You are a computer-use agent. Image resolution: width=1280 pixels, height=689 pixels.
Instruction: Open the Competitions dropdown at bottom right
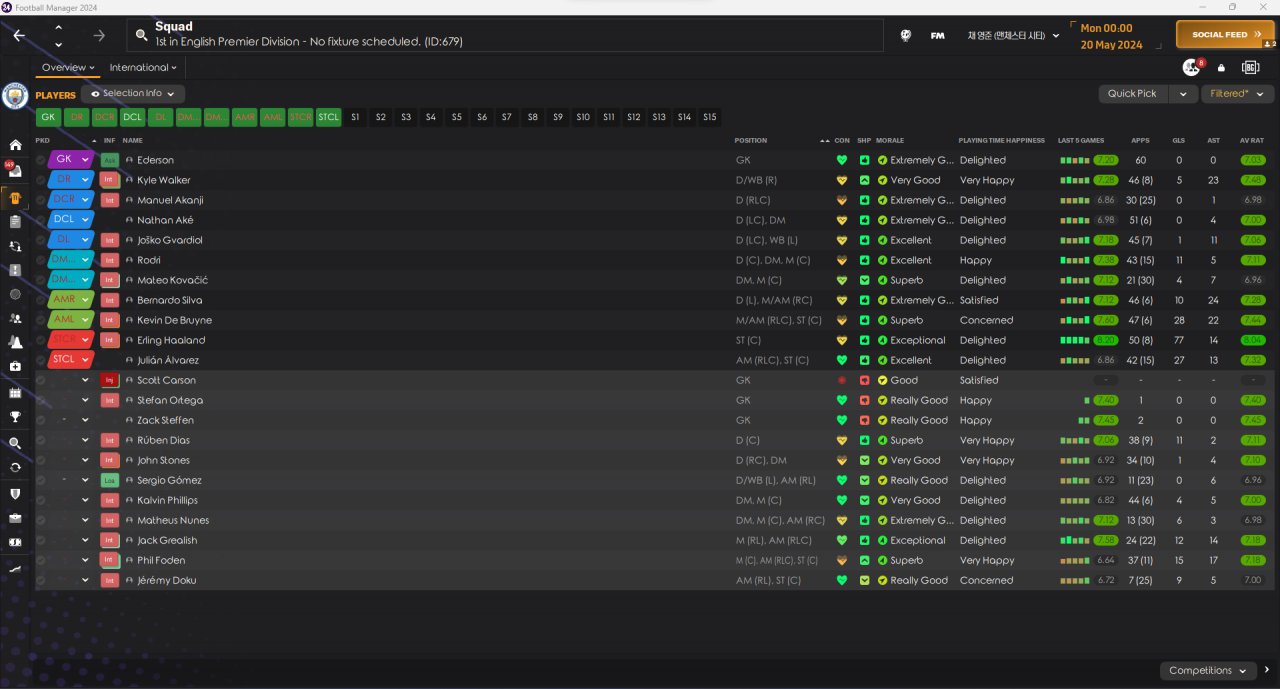point(1208,670)
